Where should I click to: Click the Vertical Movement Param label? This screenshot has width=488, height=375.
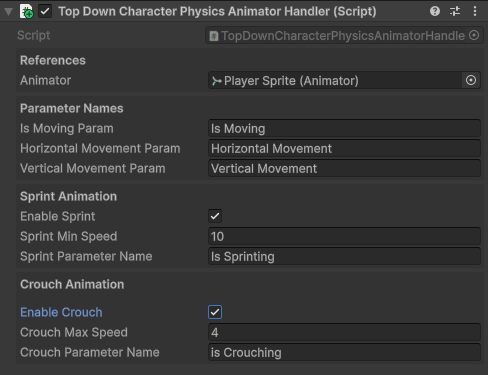click(93, 168)
